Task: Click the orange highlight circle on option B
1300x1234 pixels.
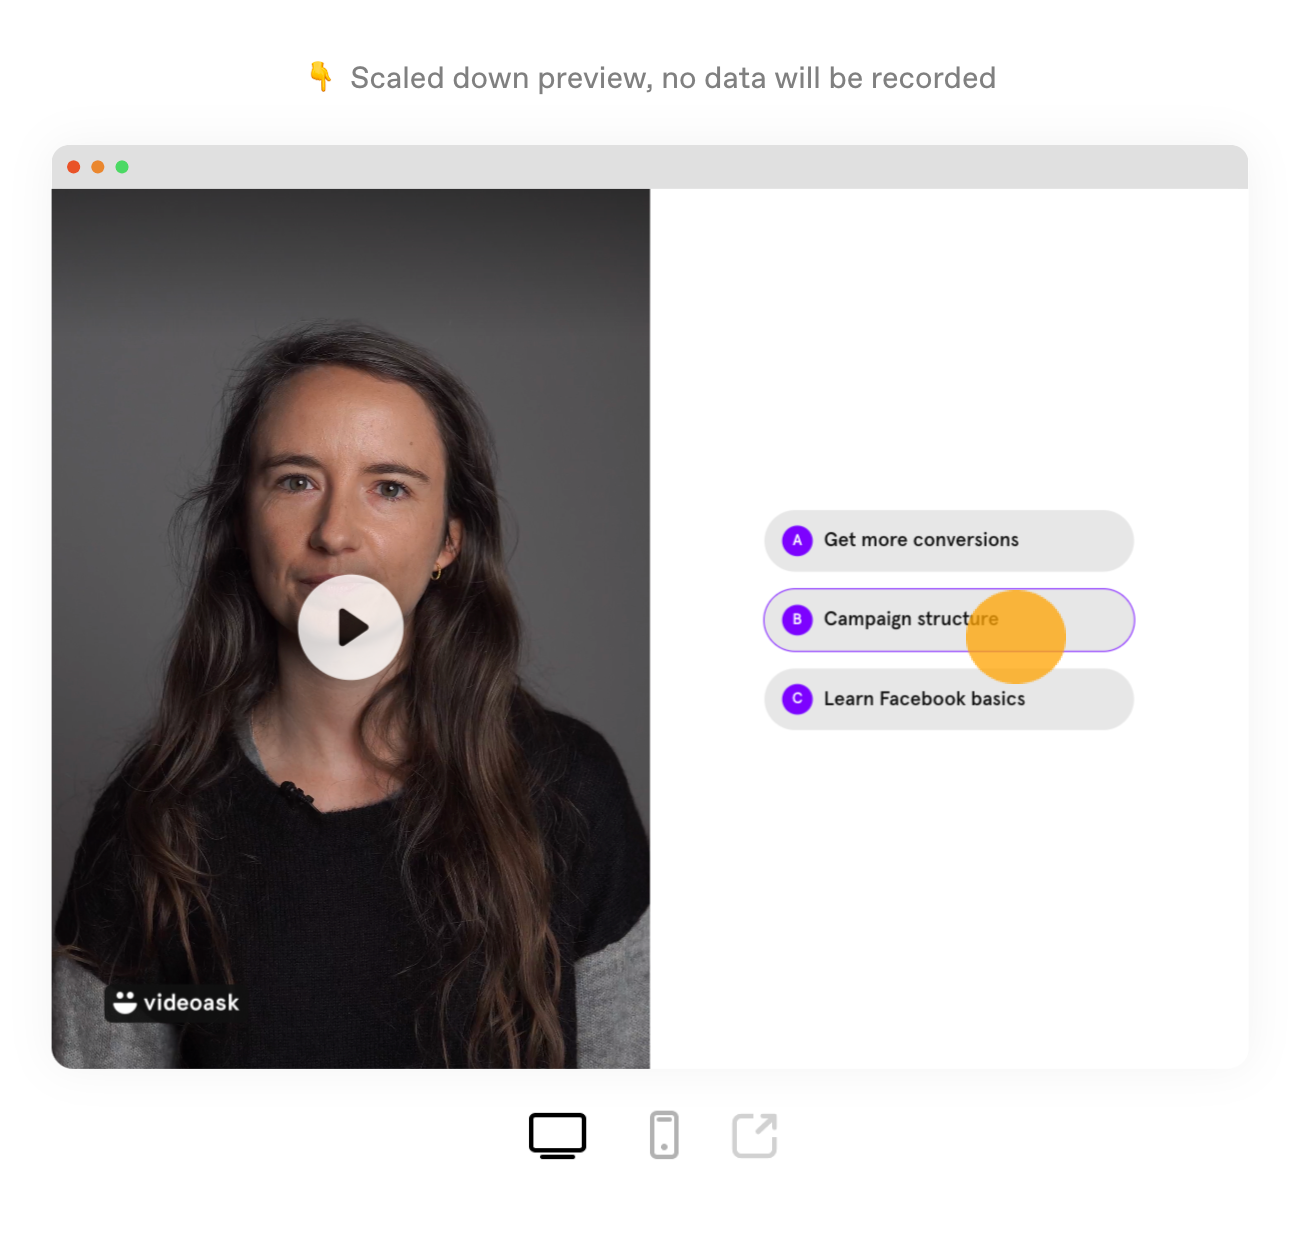Action: (x=1016, y=637)
